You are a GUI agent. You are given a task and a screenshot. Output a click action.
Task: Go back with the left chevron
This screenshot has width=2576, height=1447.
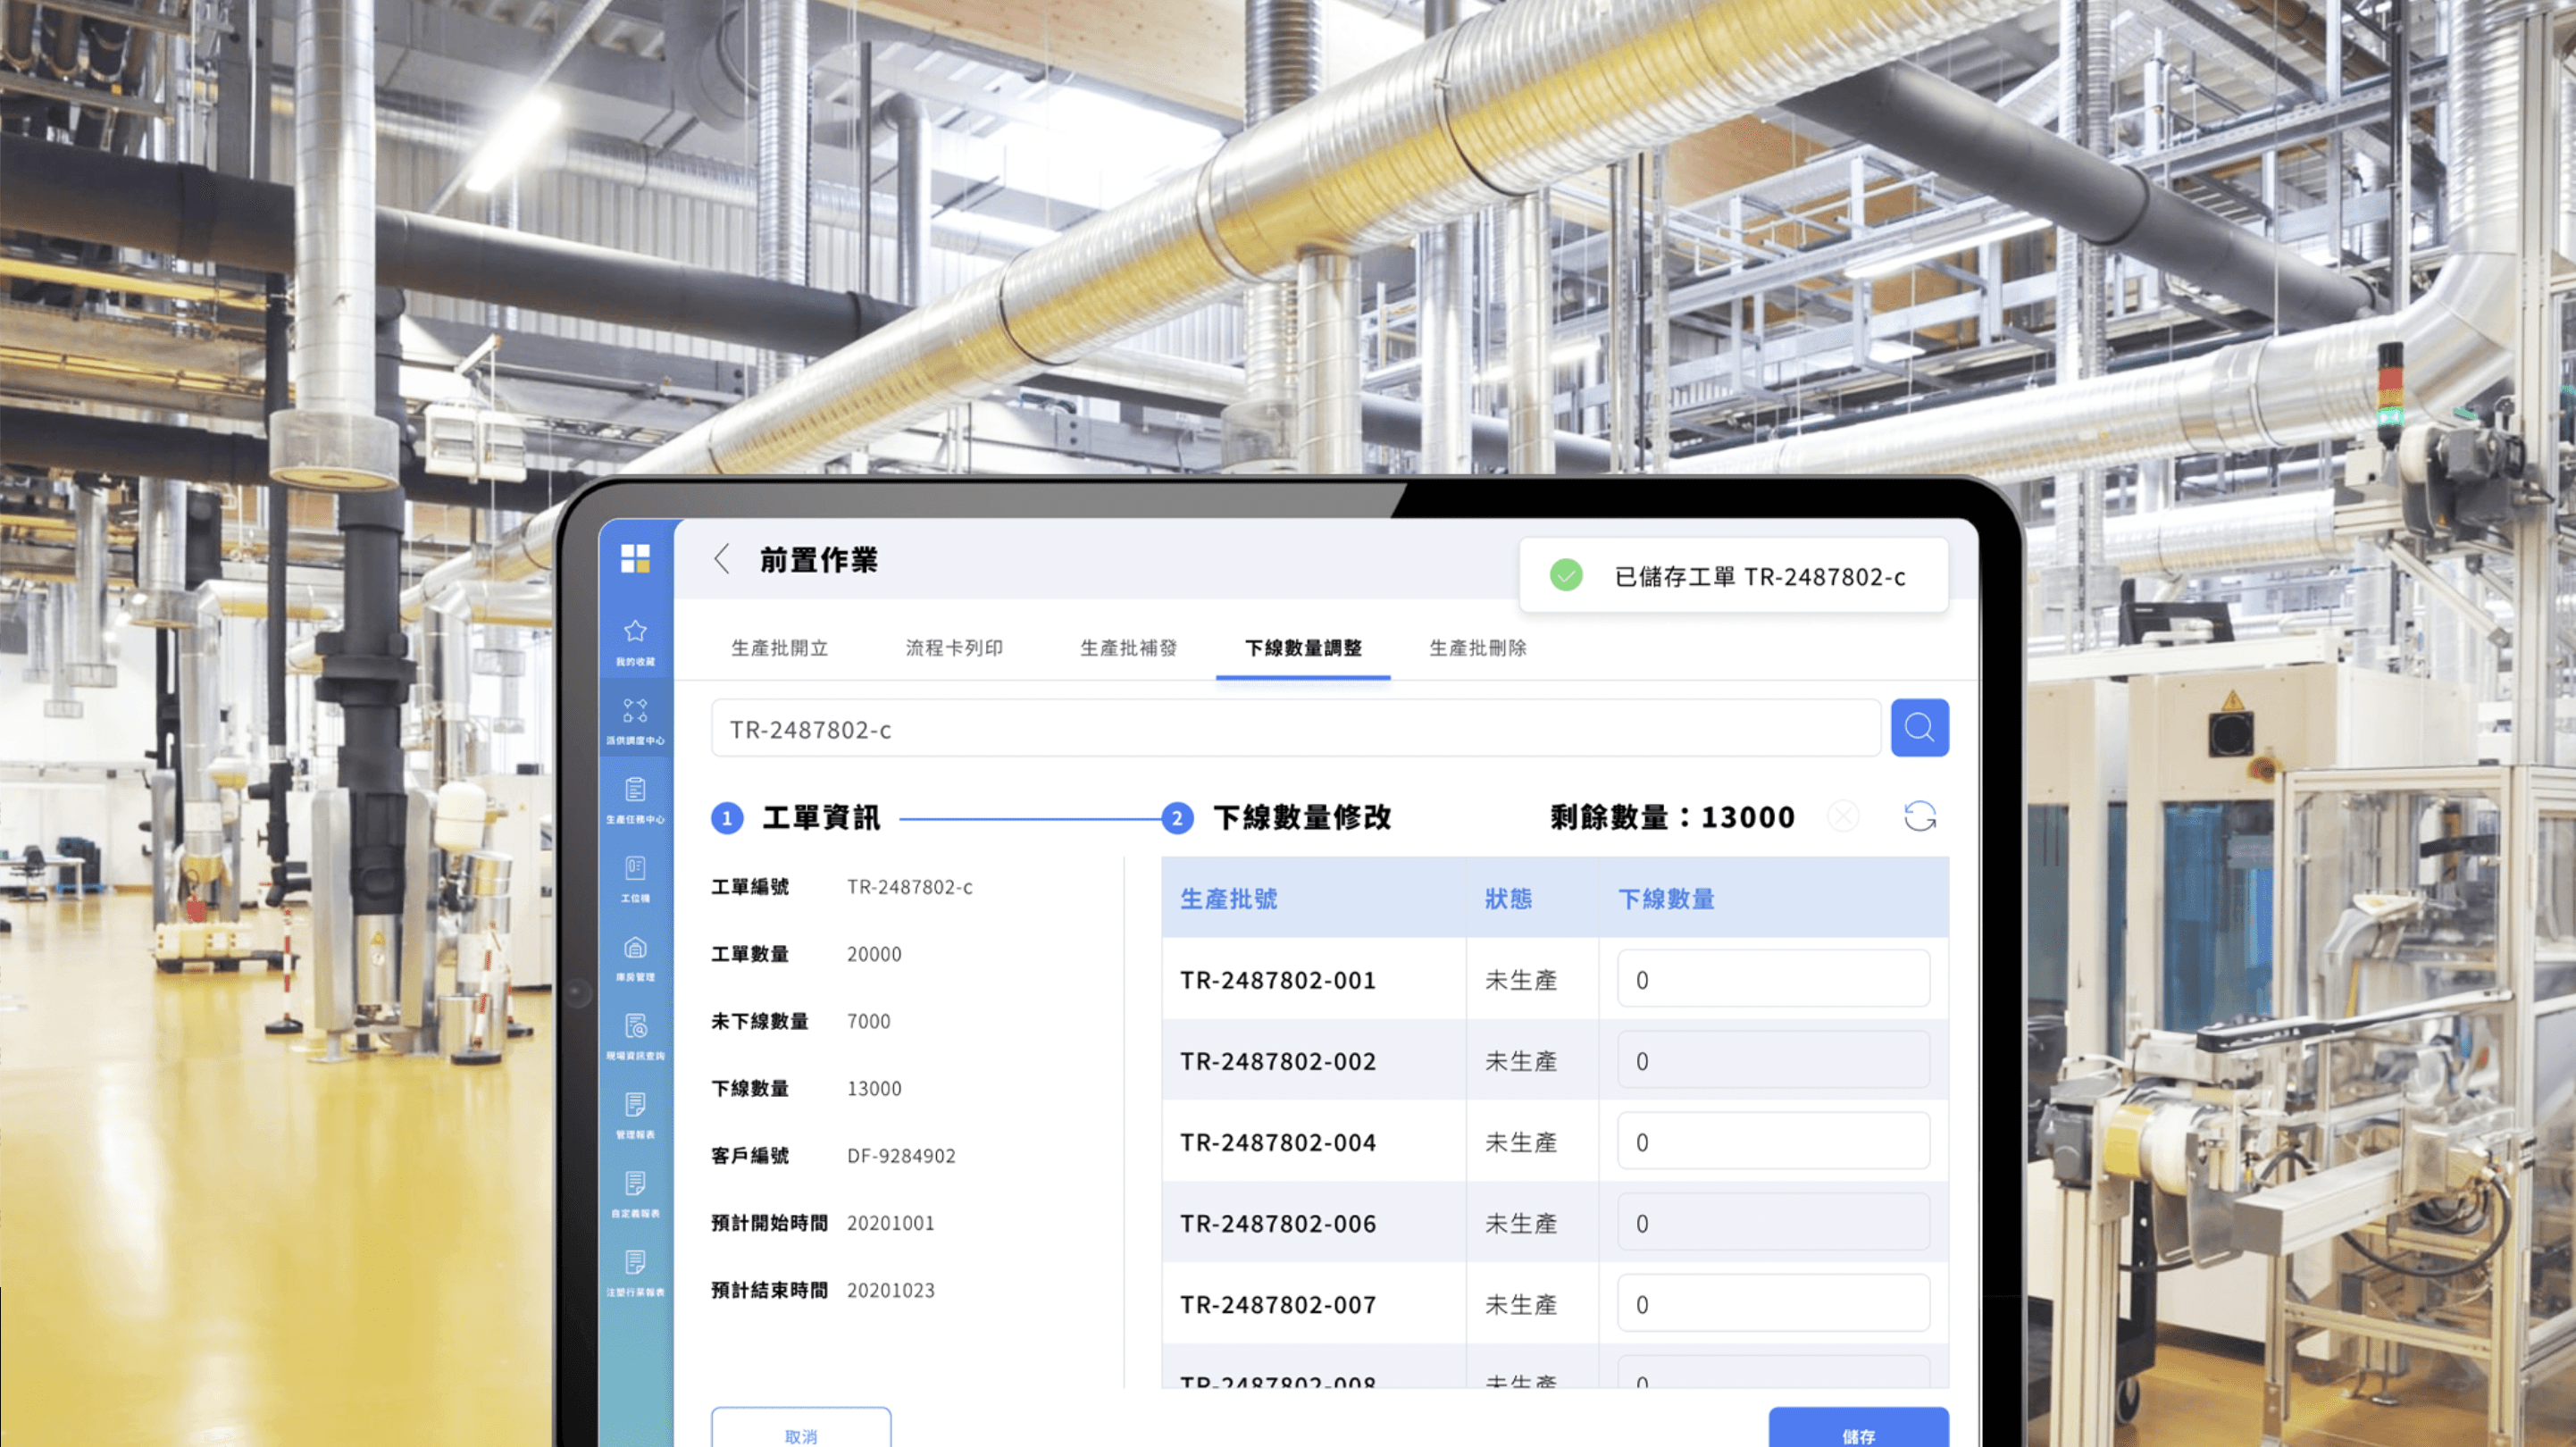722,559
